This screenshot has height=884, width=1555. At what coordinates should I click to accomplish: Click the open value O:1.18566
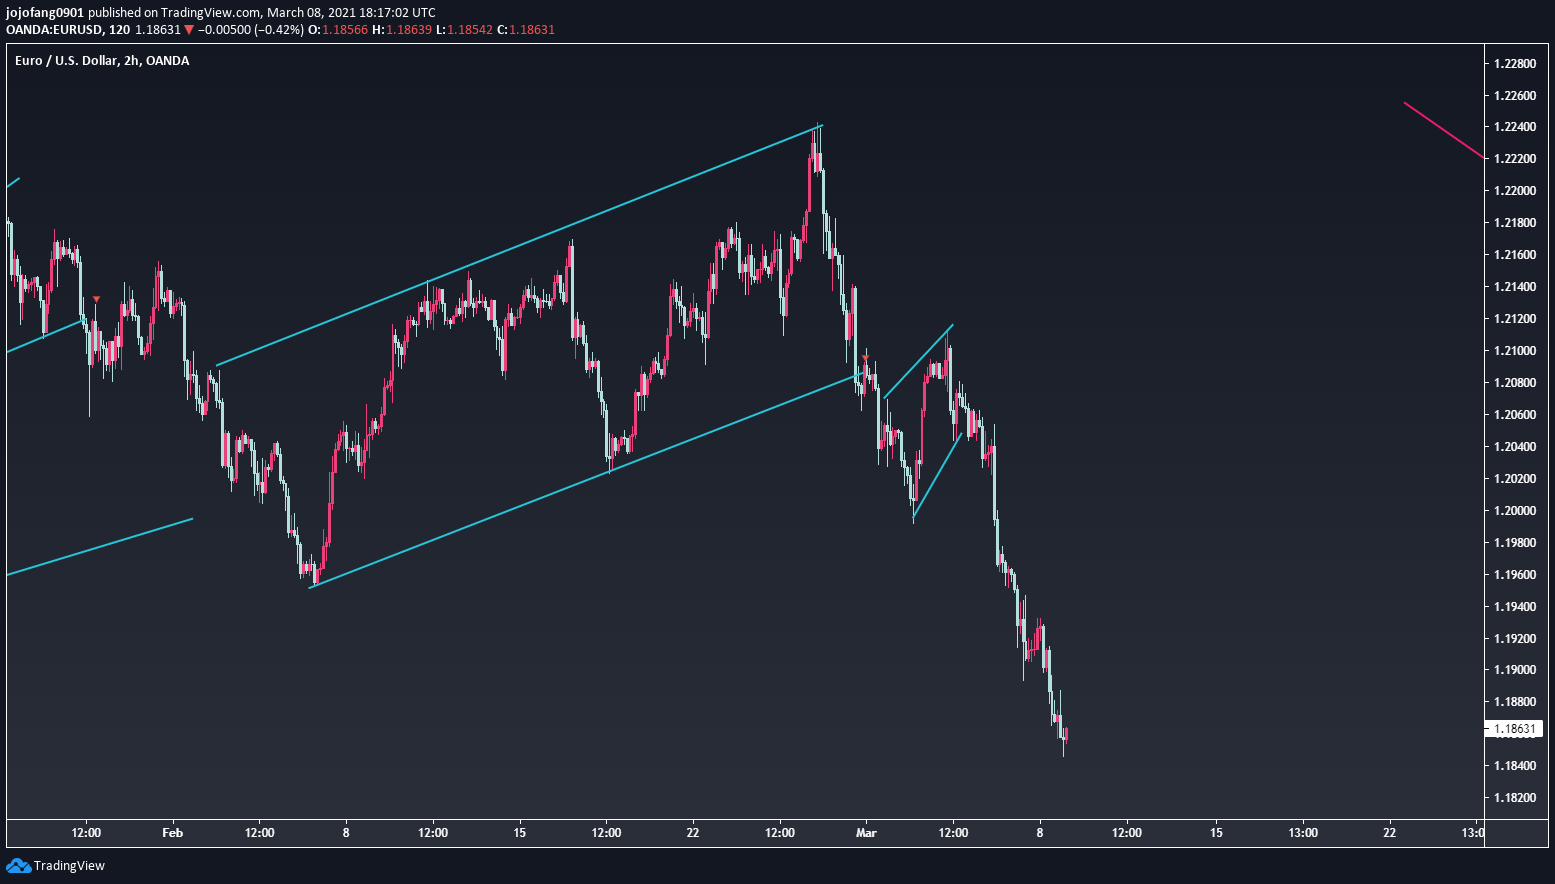tap(338, 30)
